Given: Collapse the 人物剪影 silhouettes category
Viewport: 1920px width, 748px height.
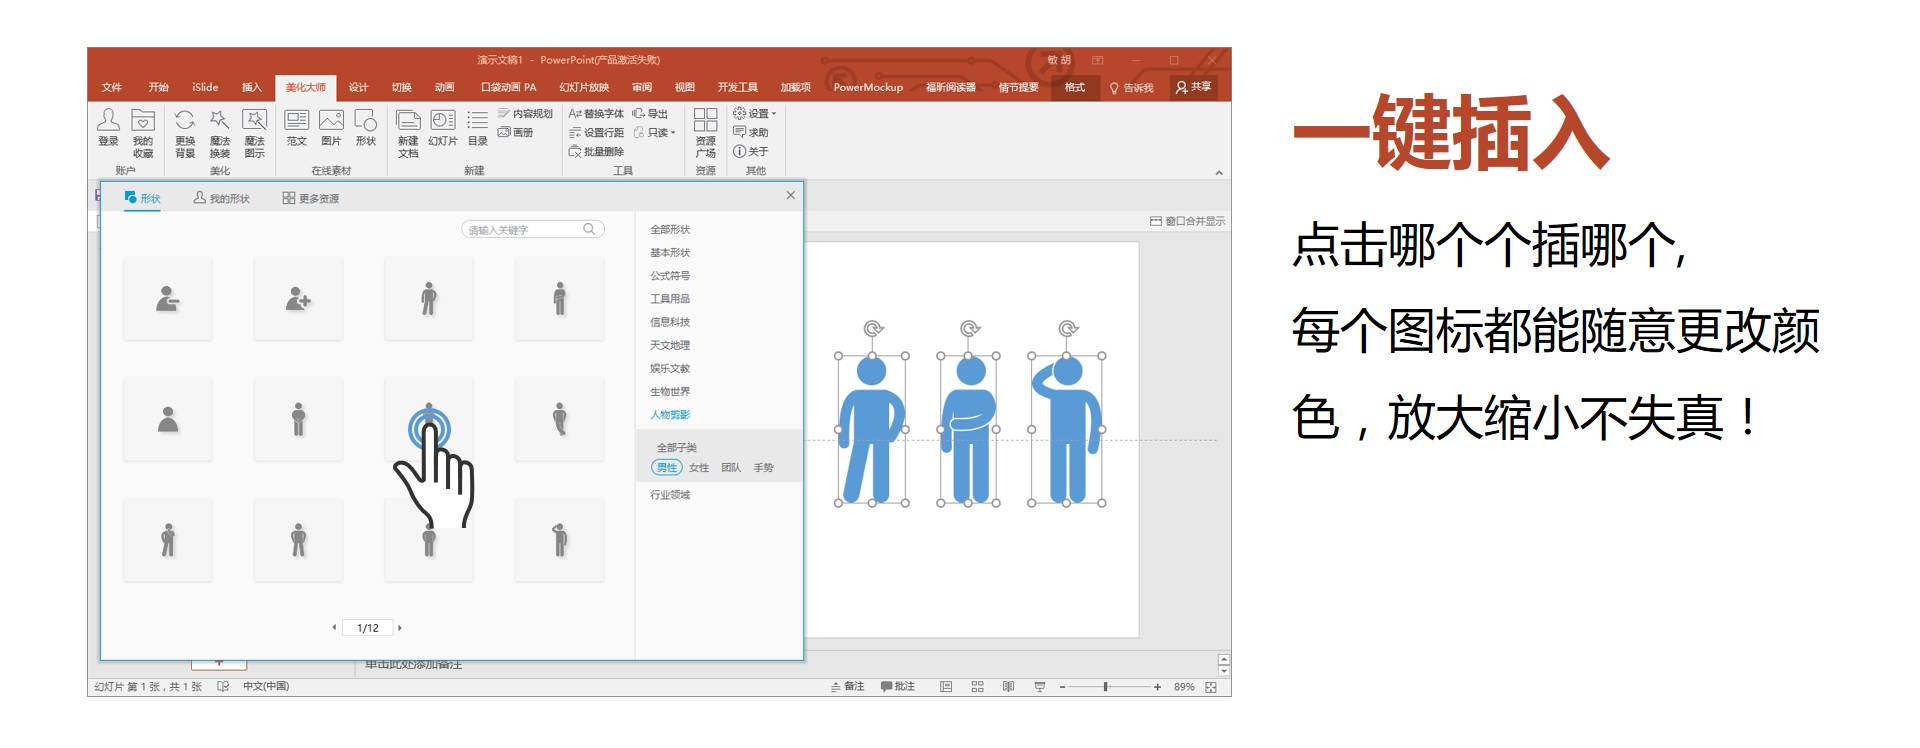Looking at the screenshot, I should point(670,415).
